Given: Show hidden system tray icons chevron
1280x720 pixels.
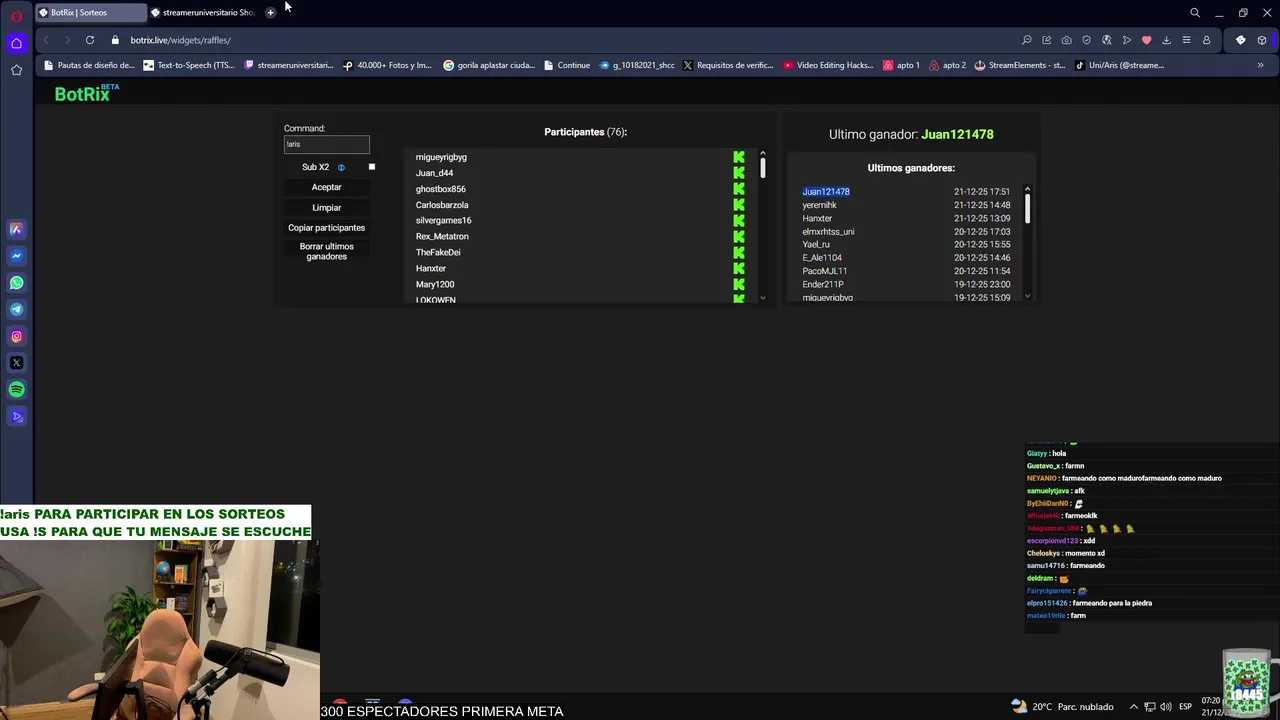Looking at the screenshot, I should tap(1133, 707).
